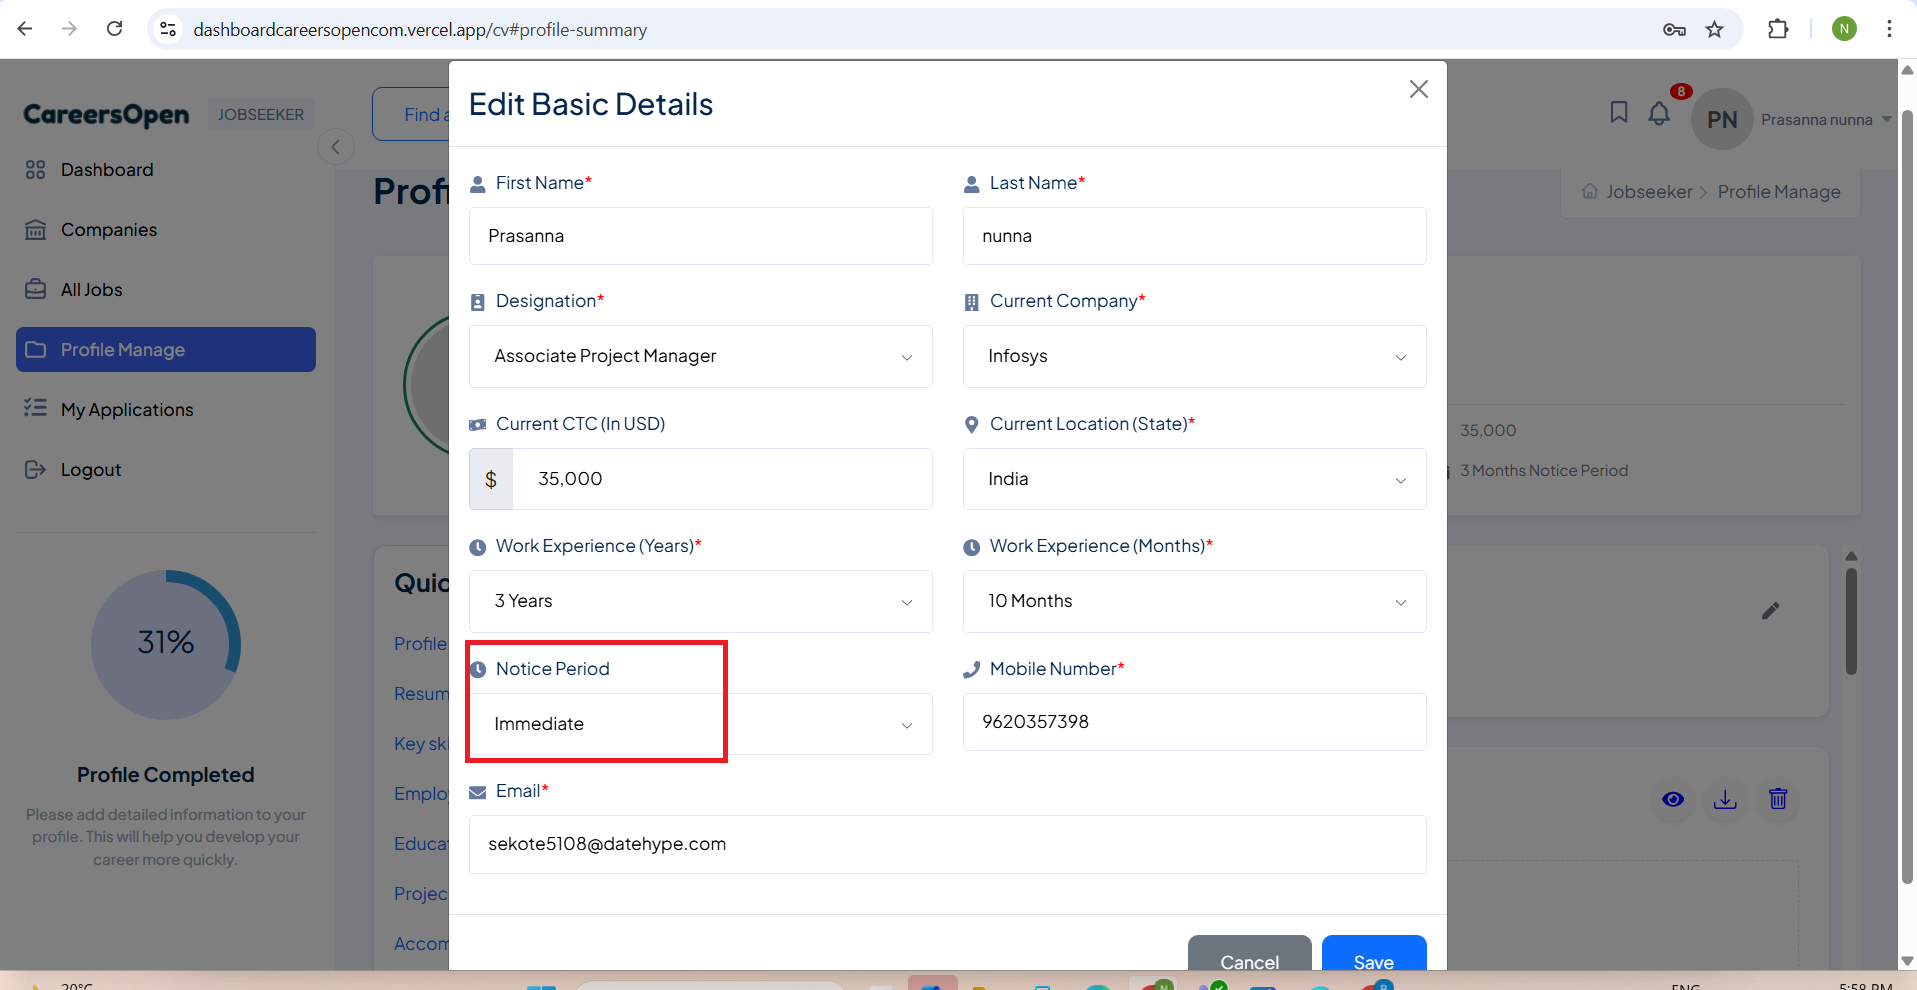Expand the Current Company dropdown
This screenshot has width=1917, height=990.
click(x=1194, y=357)
